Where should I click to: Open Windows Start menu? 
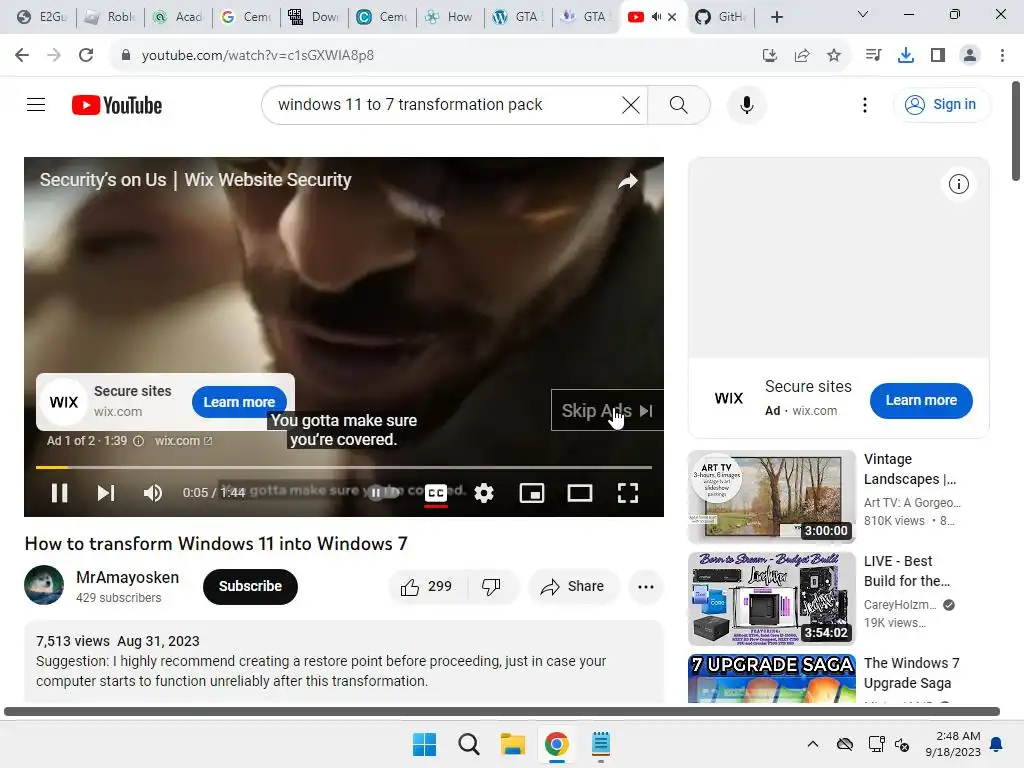coord(424,744)
